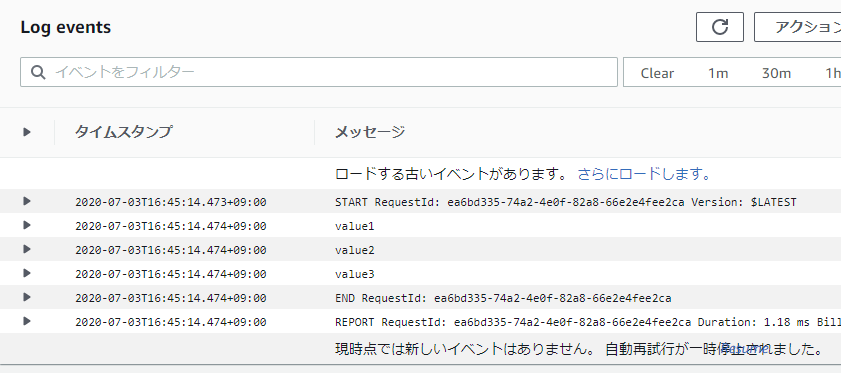The image size is (841, 373).
Task: Click the value1 message text
Action: 355,226
